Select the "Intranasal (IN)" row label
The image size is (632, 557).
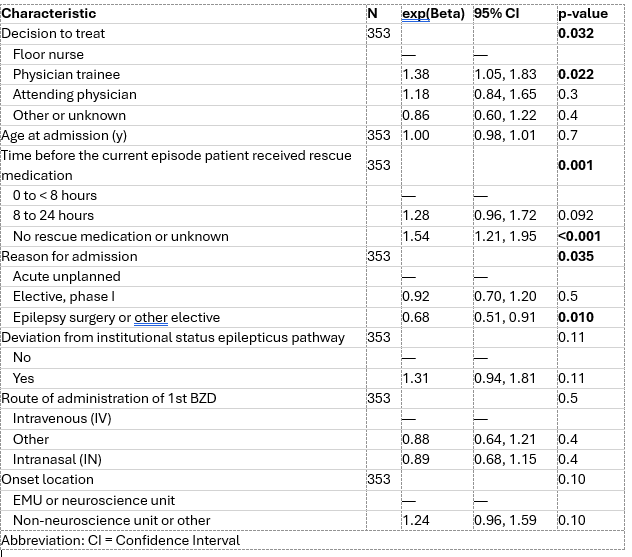pos(59,459)
